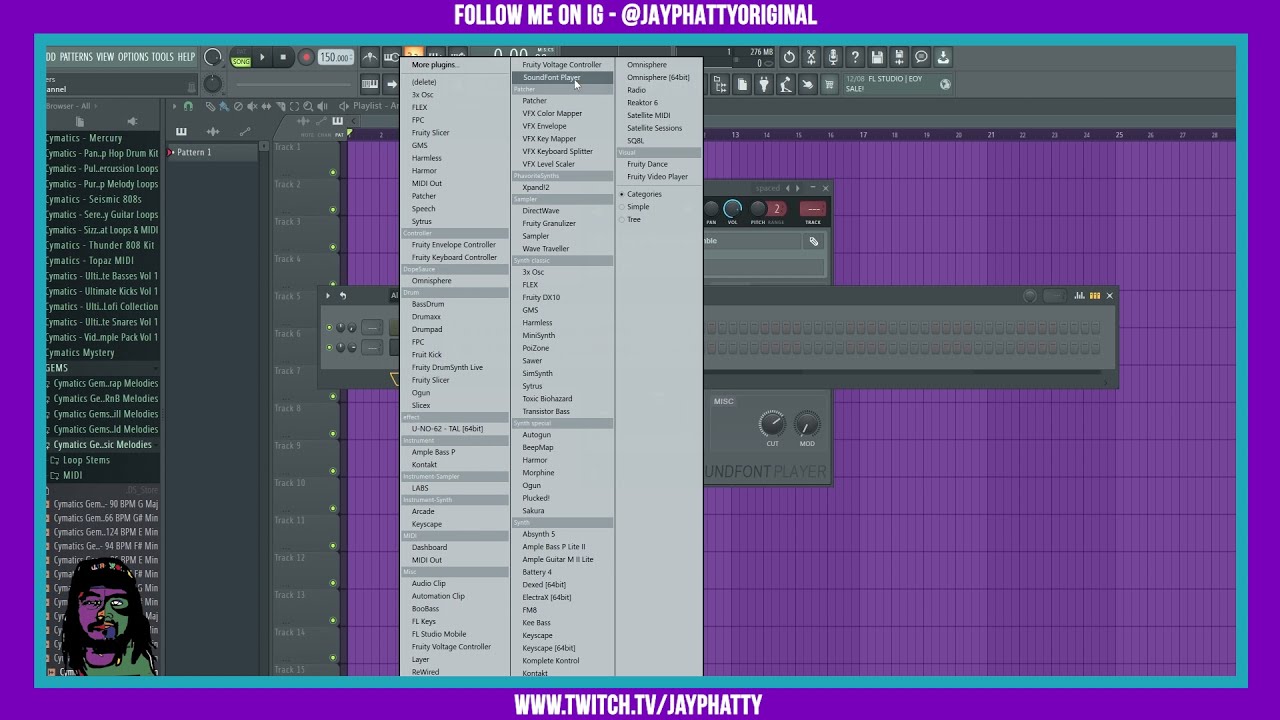This screenshot has width=1280, height=720.
Task: Toggle Track 3 mute green light
Action: pyautogui.click(x=333, y=247)
